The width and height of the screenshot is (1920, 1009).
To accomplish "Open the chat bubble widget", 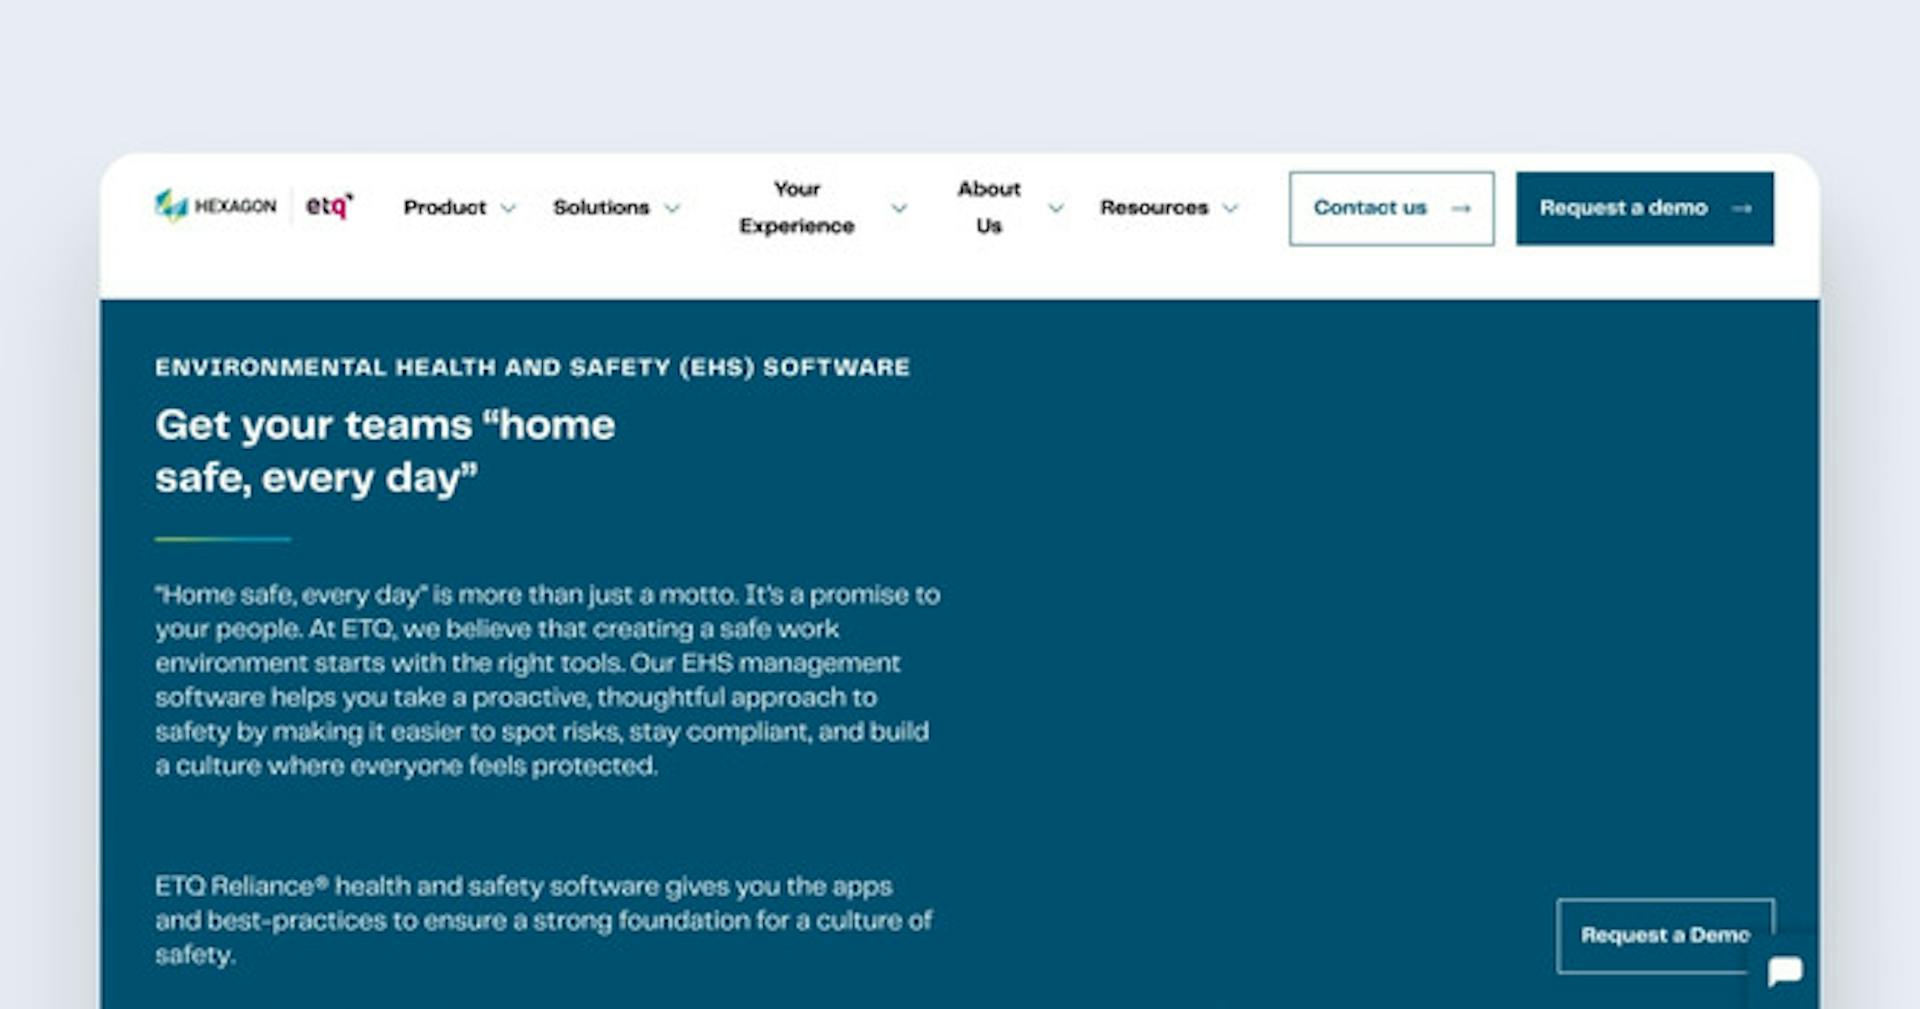I will coord(1785,970).
